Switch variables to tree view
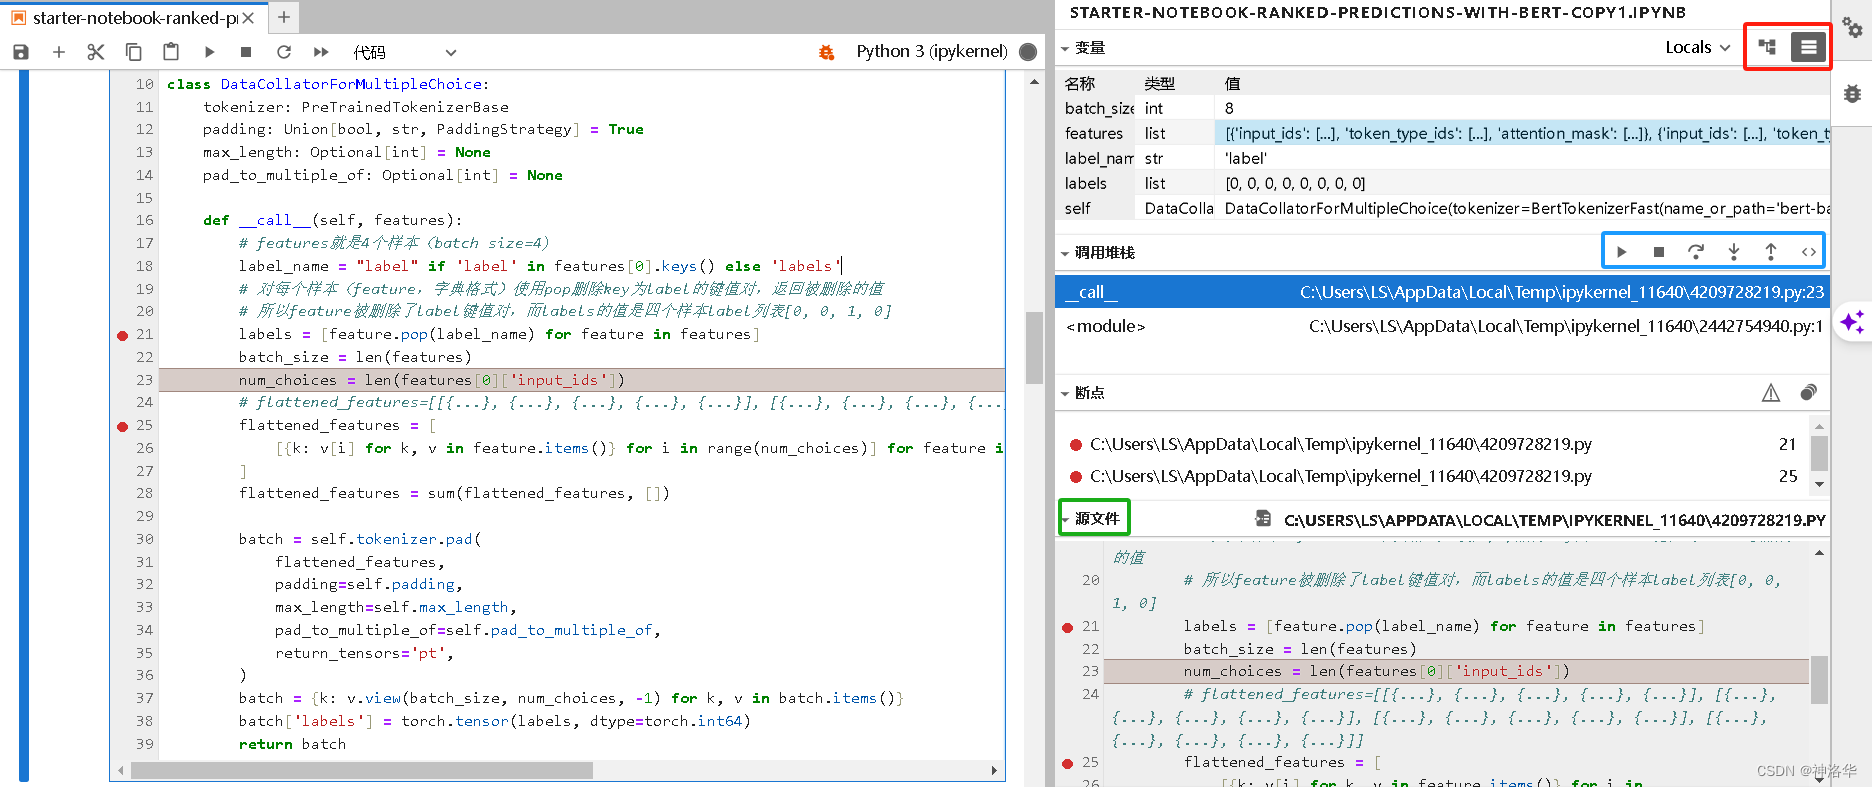 click(x=1768, y=47)
